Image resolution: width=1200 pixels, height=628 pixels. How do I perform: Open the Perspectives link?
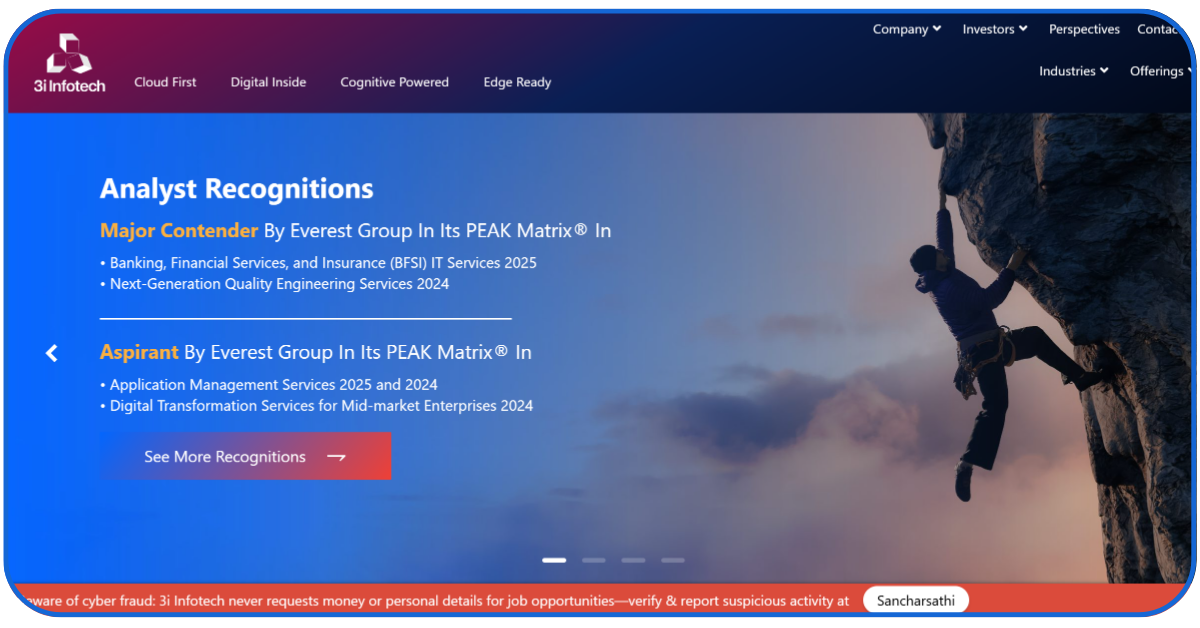coord(1084,29)
